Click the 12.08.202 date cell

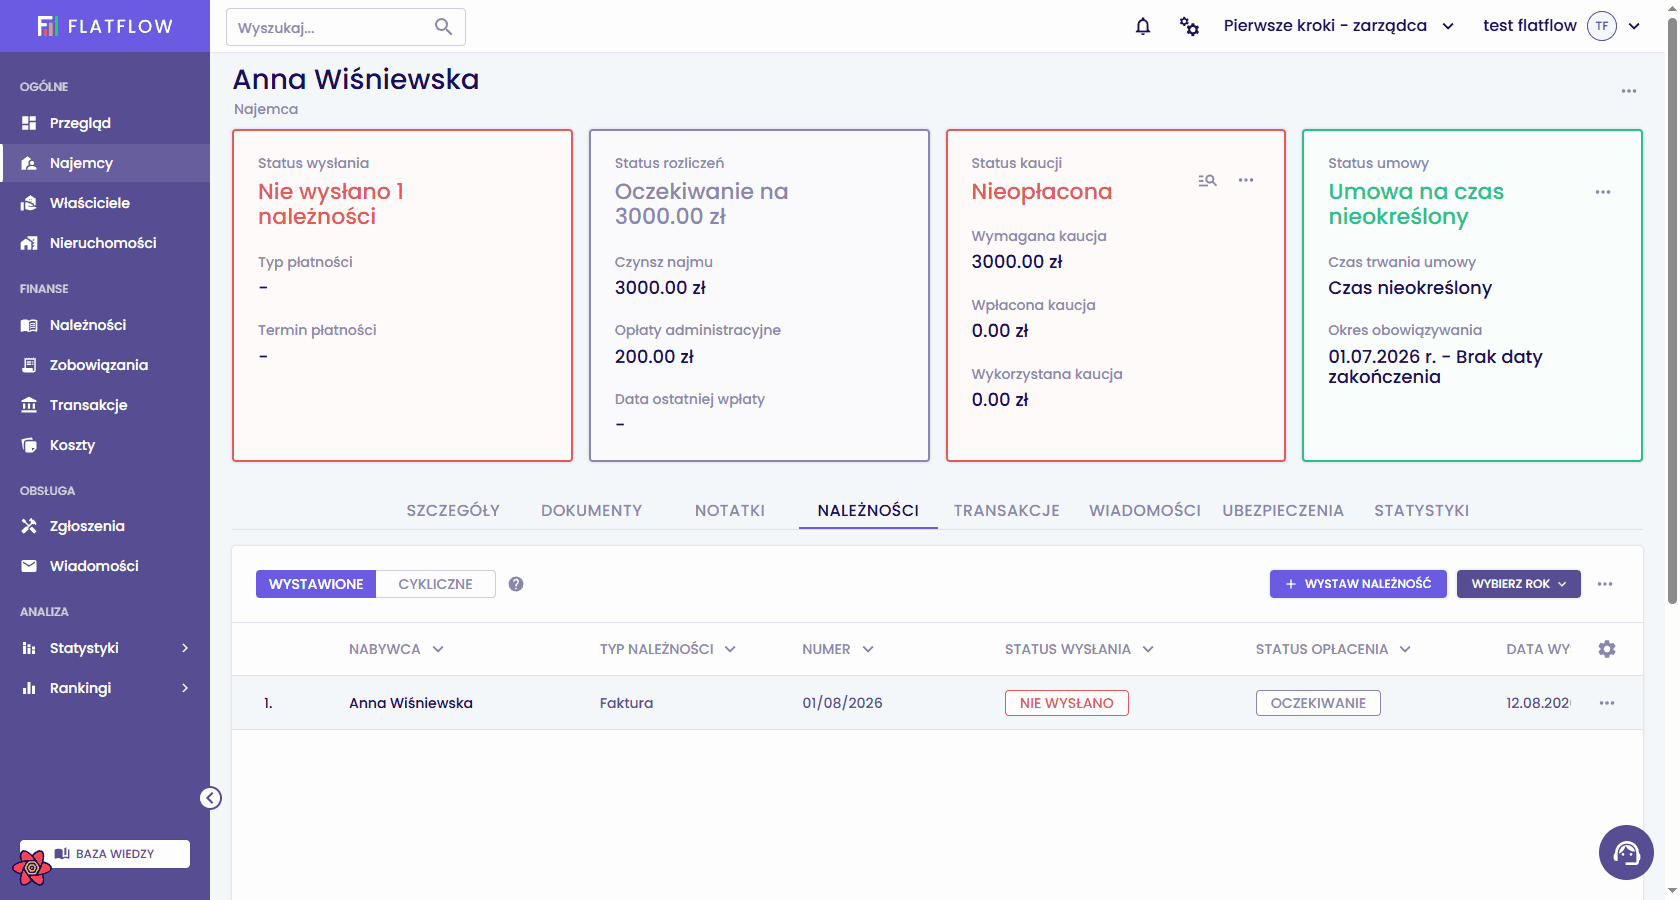[1538, 703]
